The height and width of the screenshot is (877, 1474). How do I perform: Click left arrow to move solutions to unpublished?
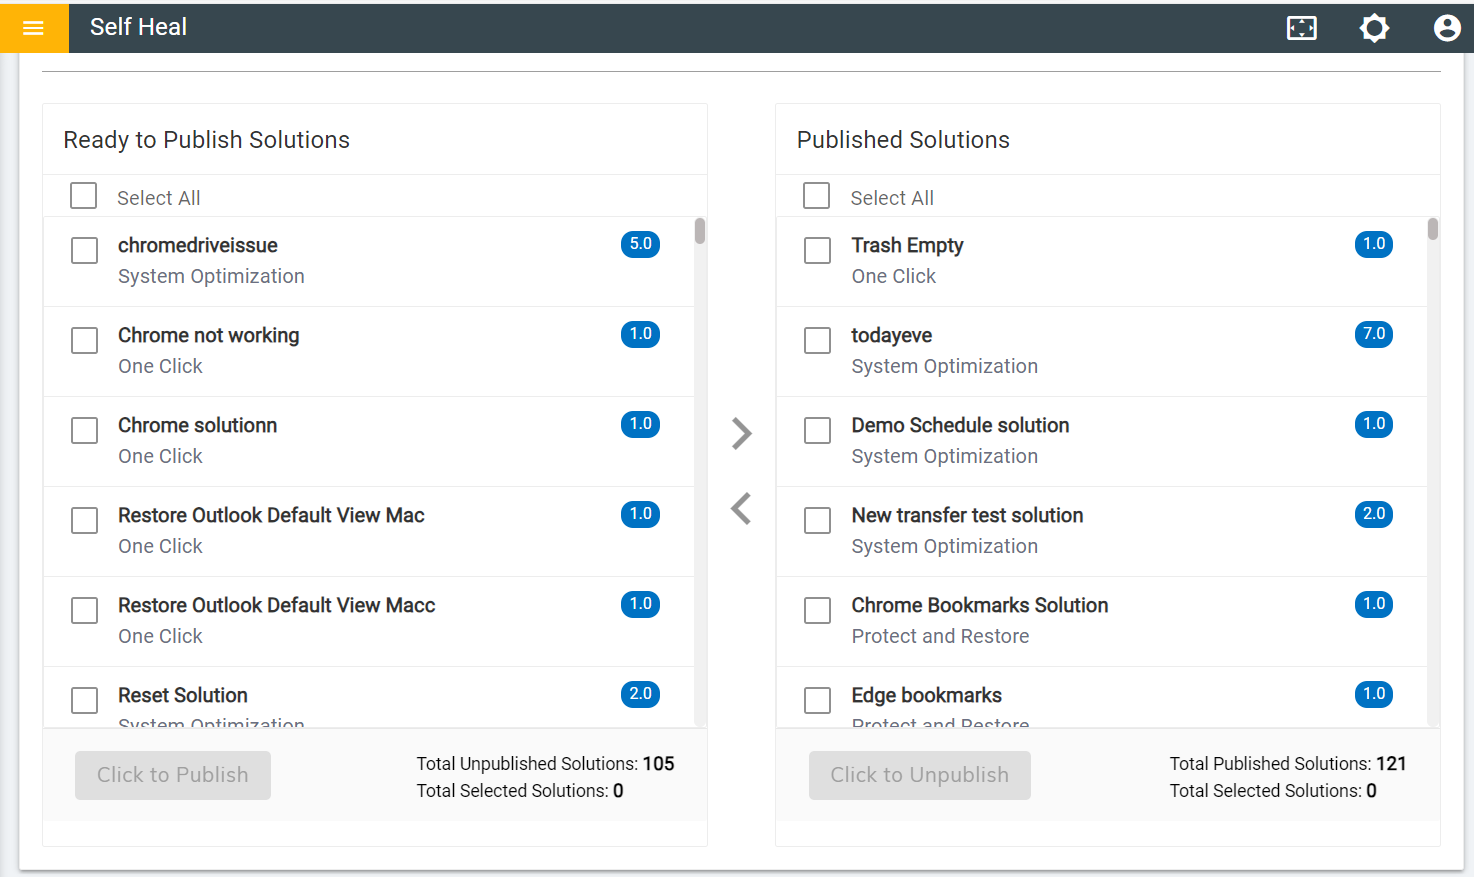[741, 508]
